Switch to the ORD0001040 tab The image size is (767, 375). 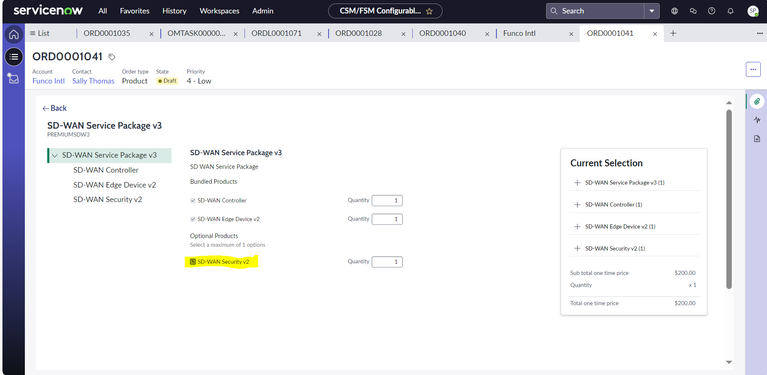point(443,33)
